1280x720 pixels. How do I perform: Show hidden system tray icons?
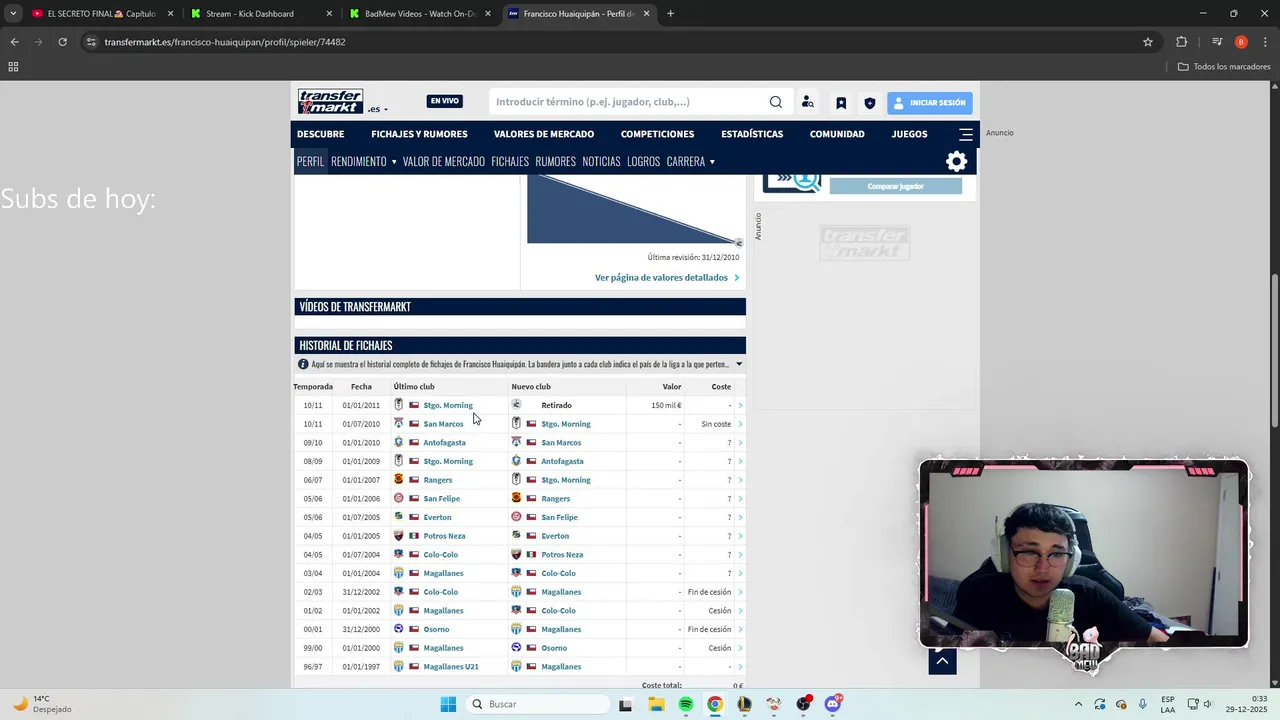[x=1078, y=704]
